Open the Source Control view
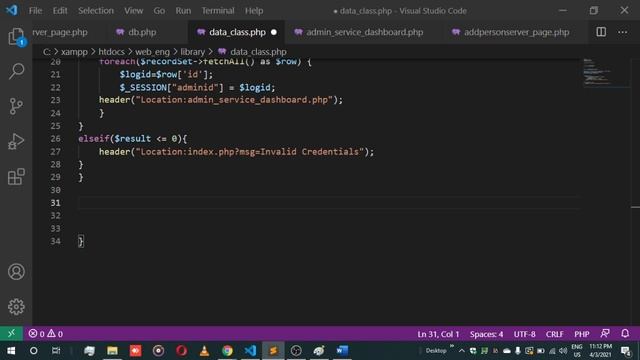The width and height of the screenshot is (640, 360). pos(16,107)
